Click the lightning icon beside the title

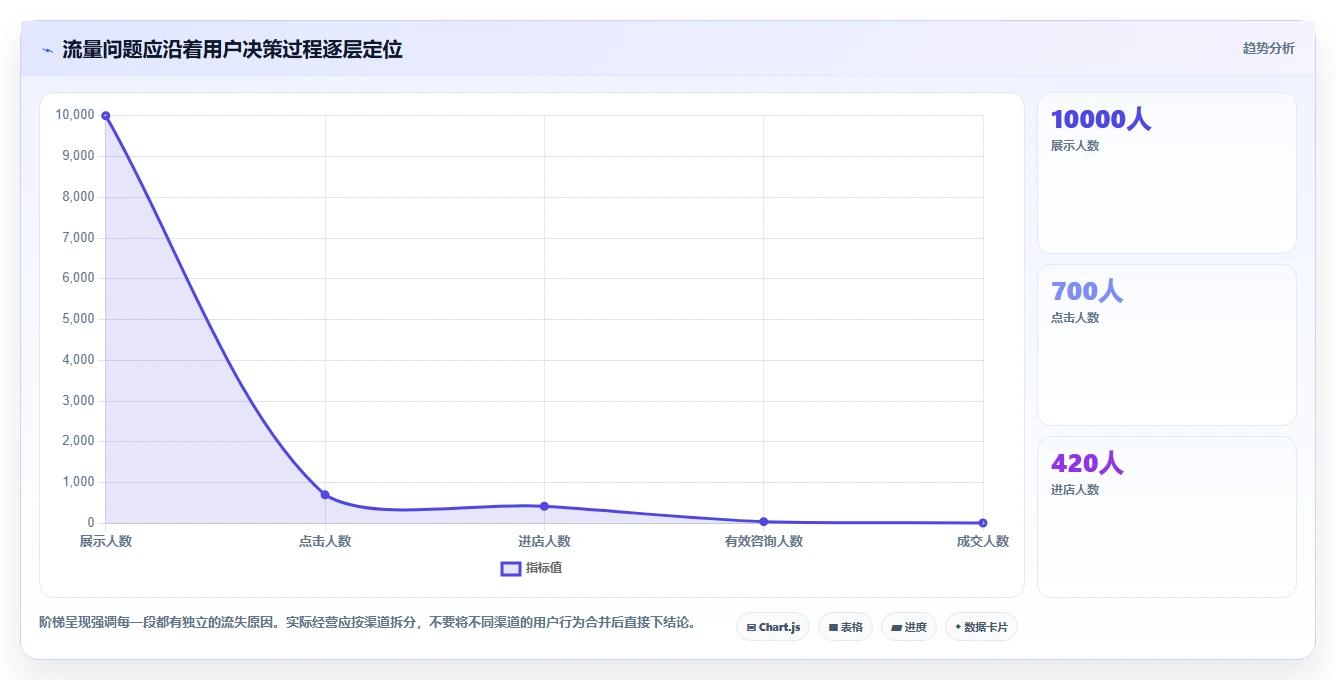coord(47,50)
